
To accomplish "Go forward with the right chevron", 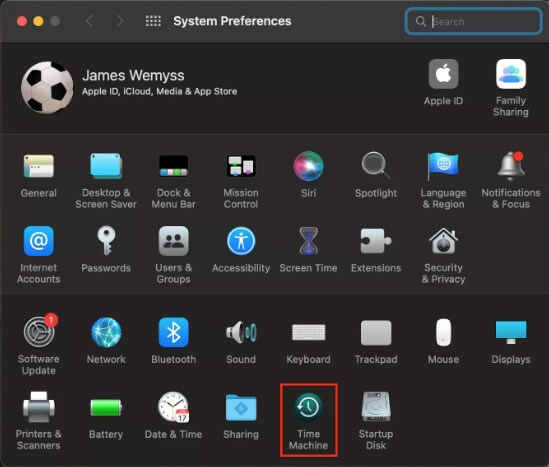I will [x=120, y=21].
